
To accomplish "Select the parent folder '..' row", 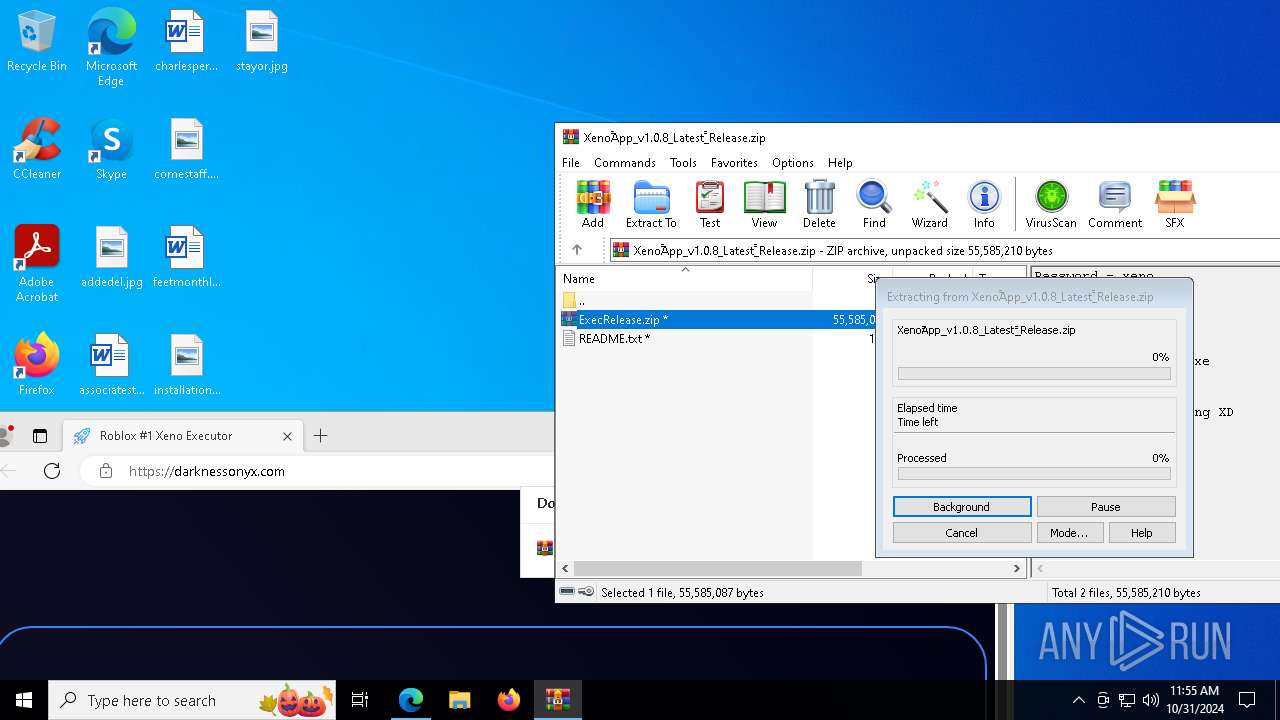I will tap(717, 301).
